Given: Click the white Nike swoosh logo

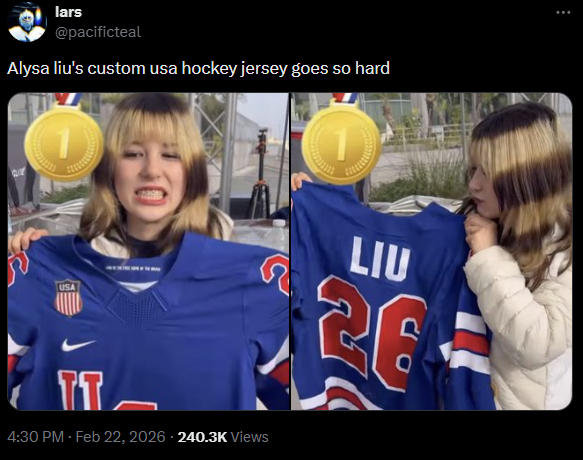Looking at the screenshot, I should [x=78, y=345].
